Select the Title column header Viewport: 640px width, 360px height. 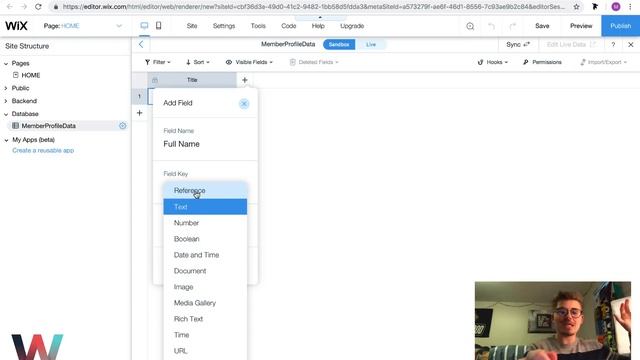click(x=192, y=80)
